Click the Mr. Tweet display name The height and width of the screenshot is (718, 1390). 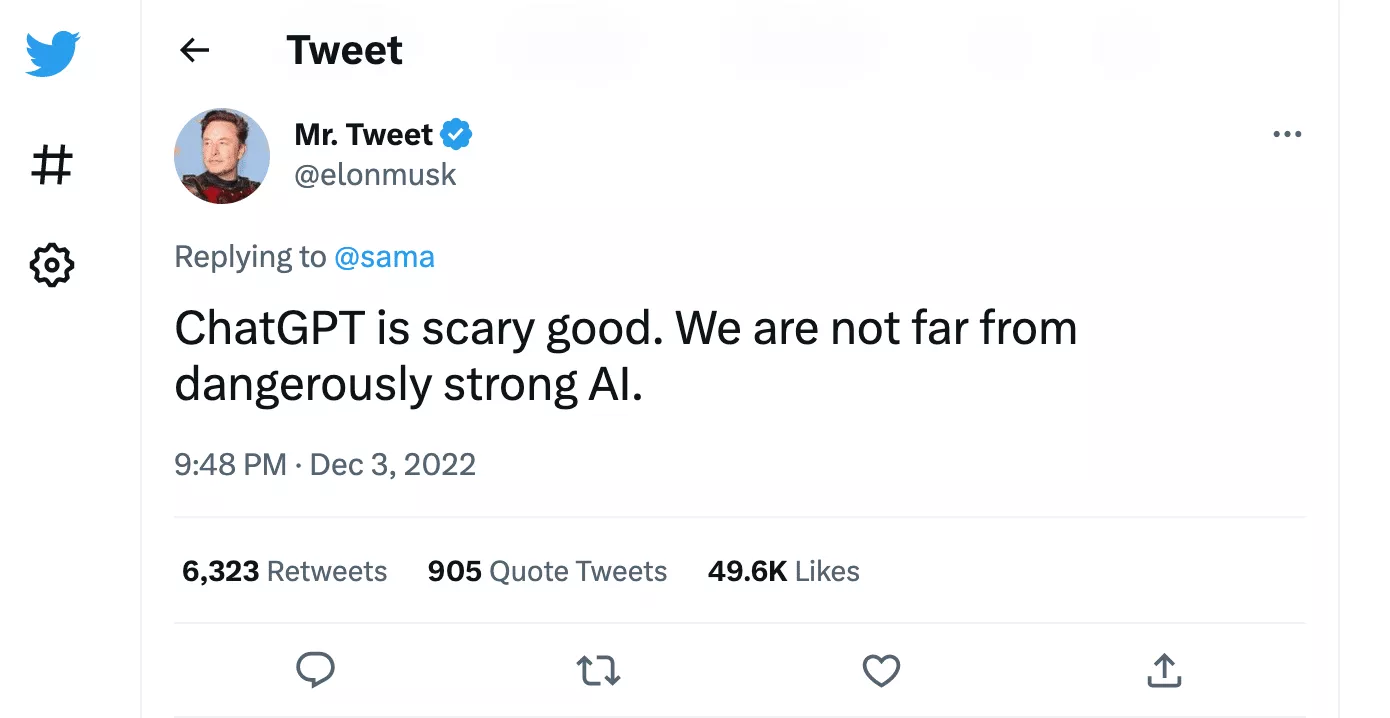tap(363, 134)
